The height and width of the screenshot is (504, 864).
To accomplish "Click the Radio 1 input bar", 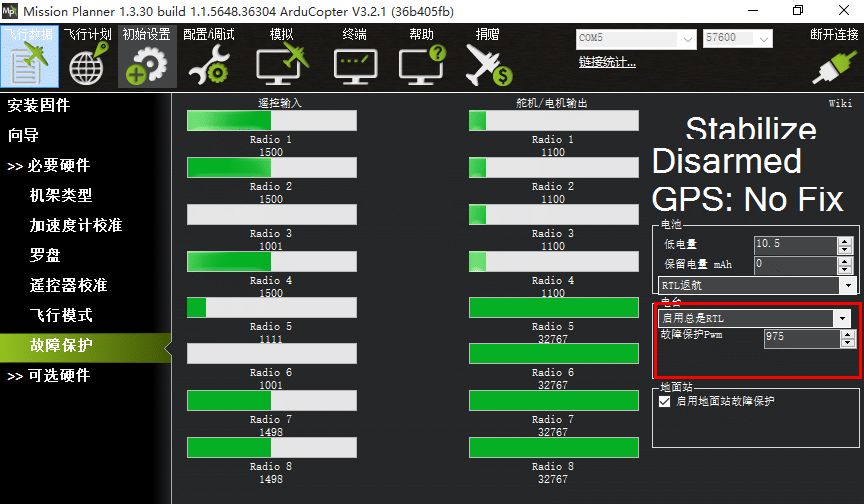I will (272, 121).
